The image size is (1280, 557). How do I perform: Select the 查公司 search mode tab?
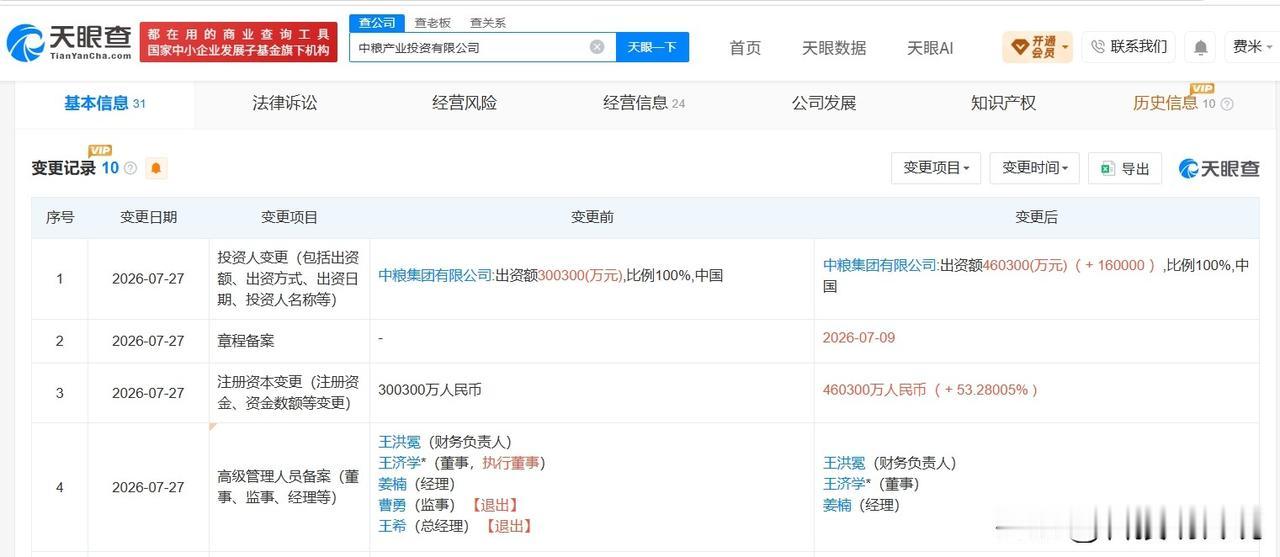click(377, 22)
